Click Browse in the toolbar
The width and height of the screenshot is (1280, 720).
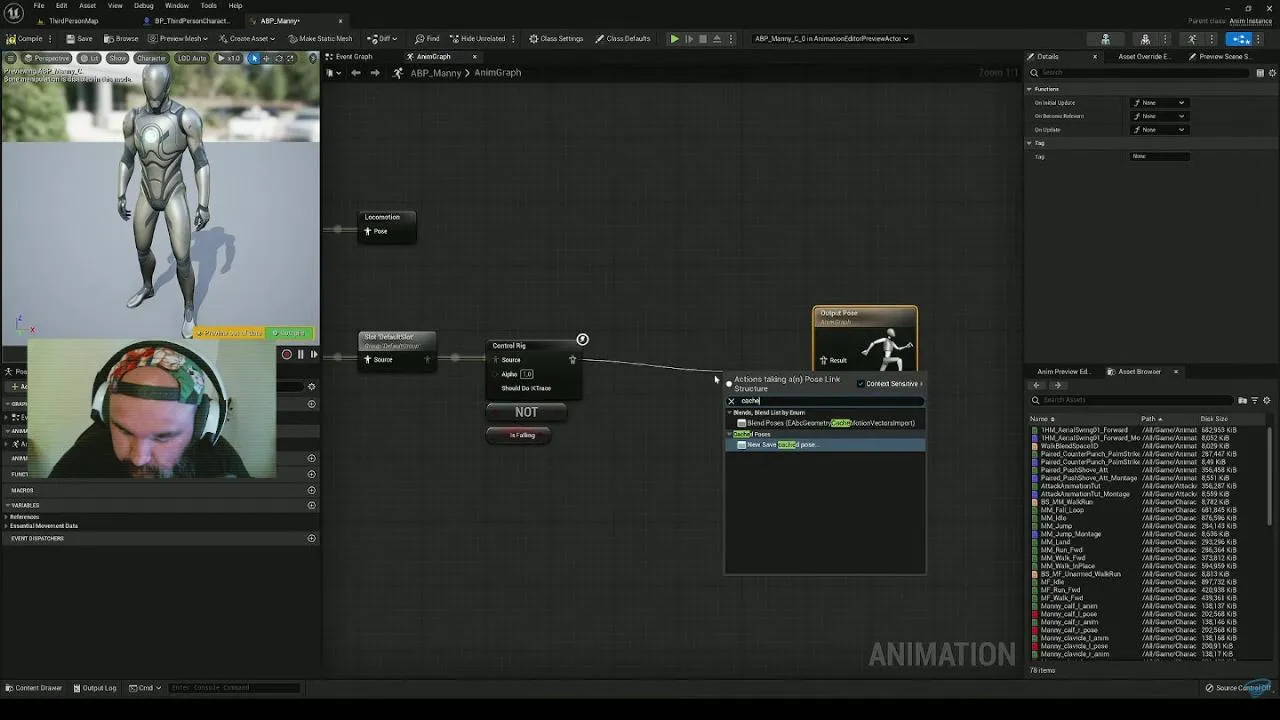pyautogui.click(x=121, y=39)
